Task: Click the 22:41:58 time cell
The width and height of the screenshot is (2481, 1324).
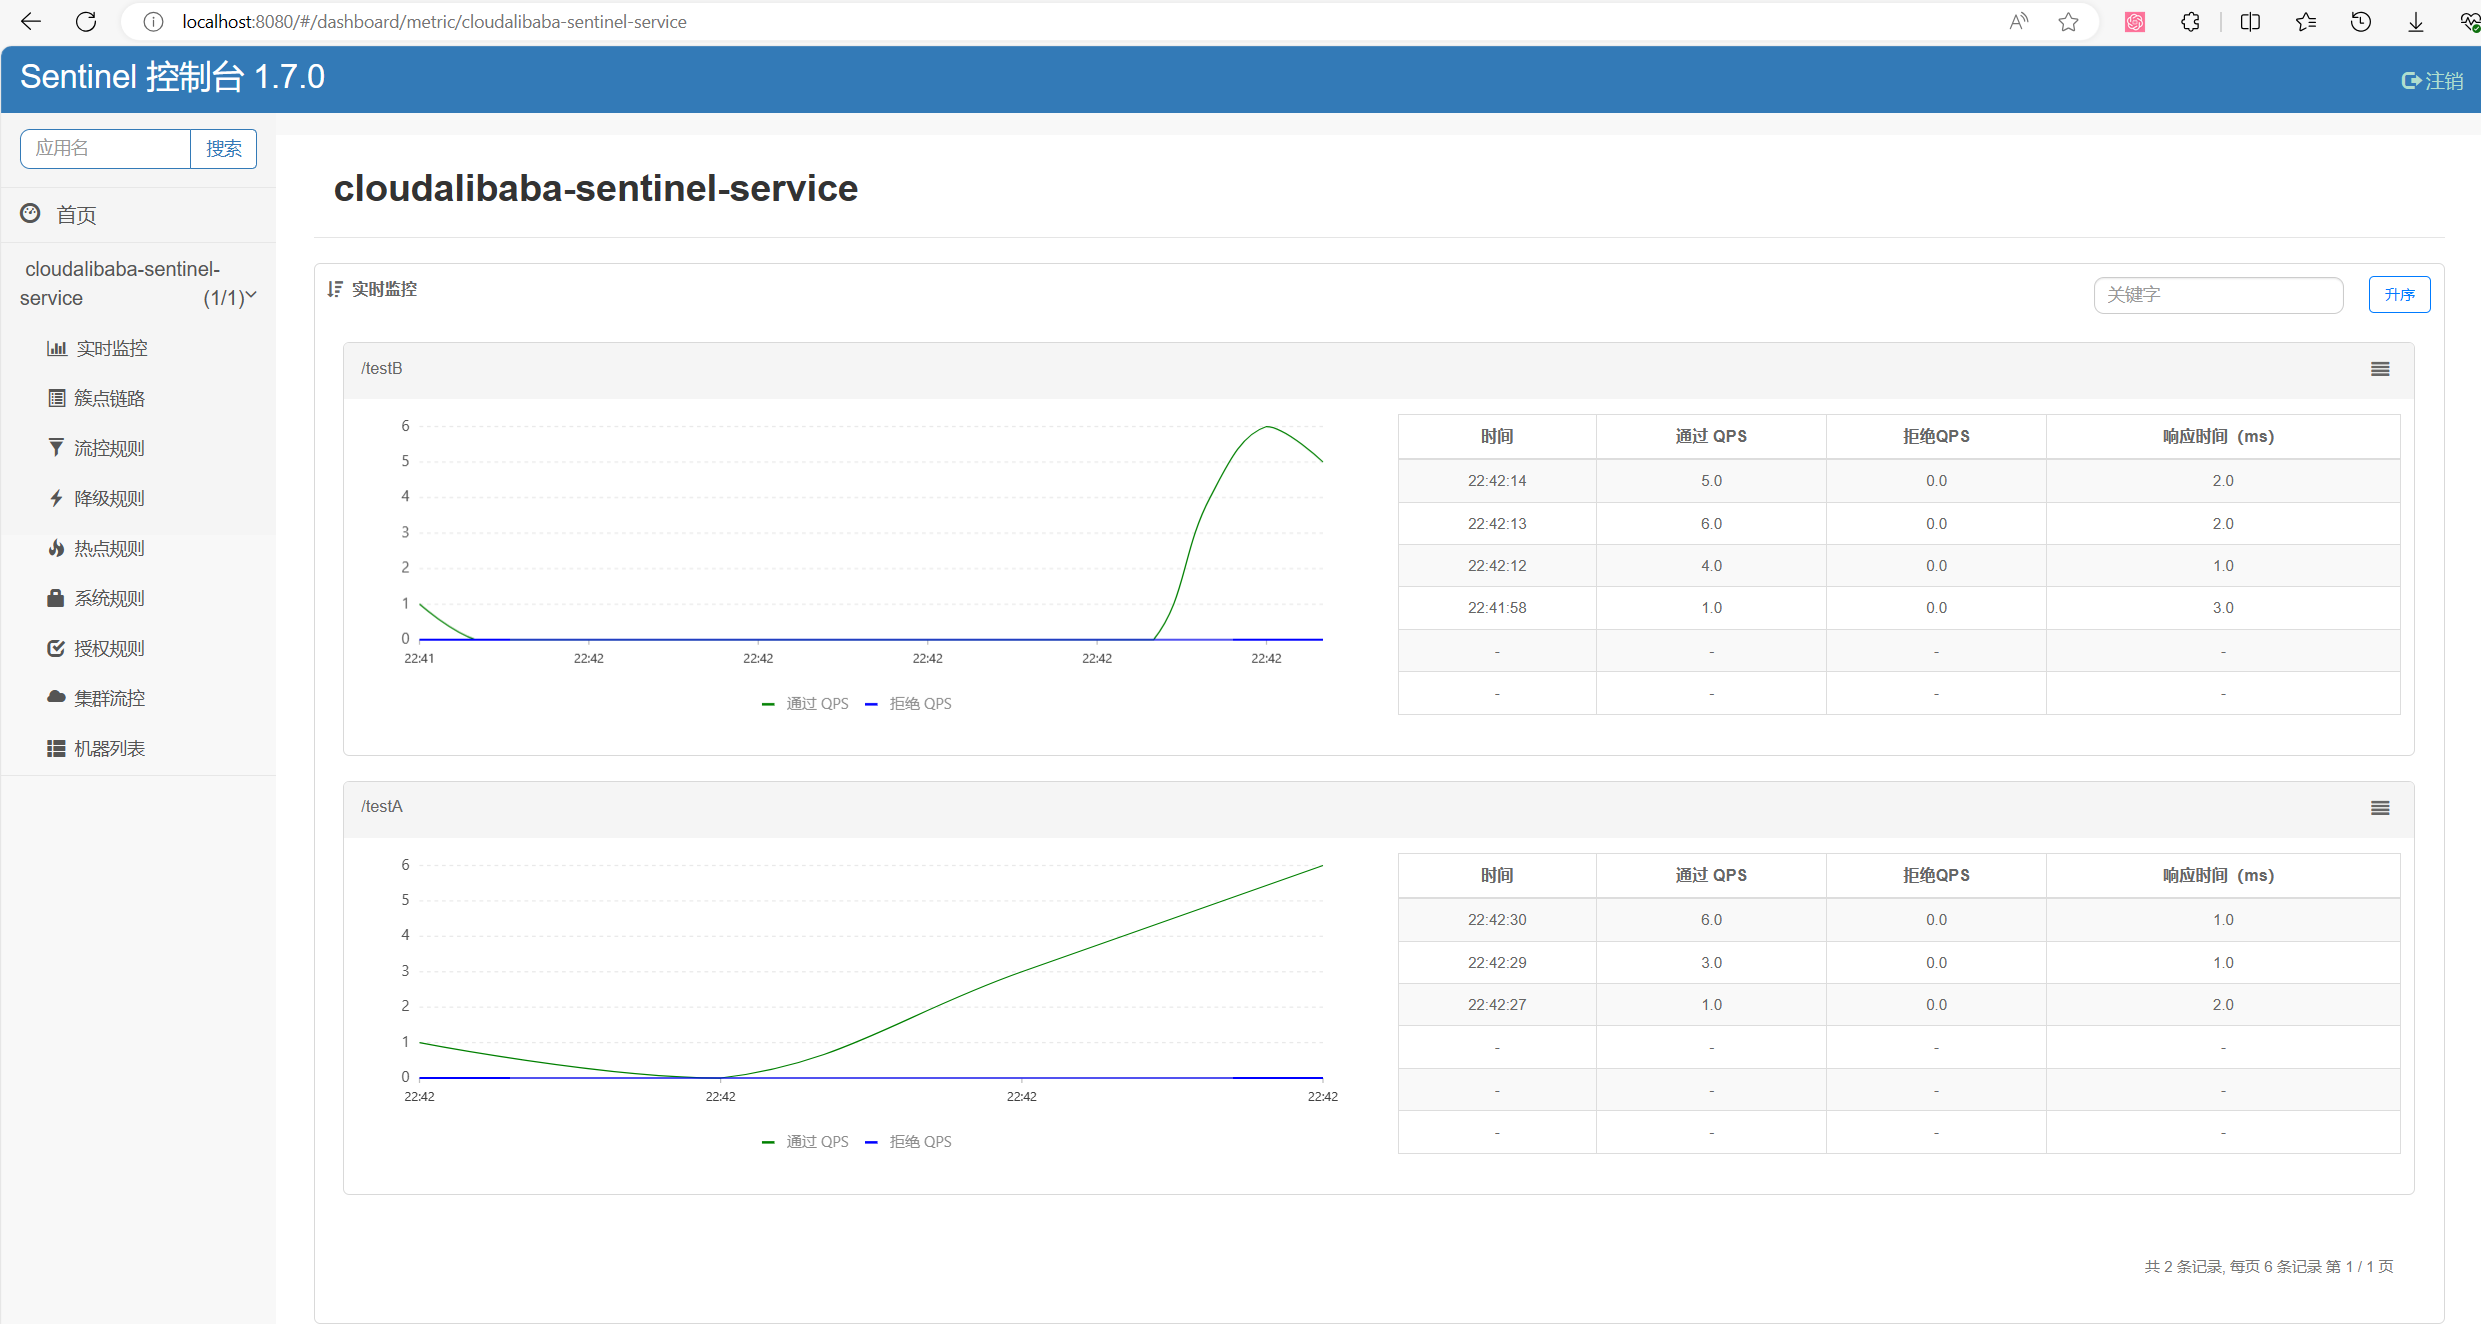Action: point(1497,608)
